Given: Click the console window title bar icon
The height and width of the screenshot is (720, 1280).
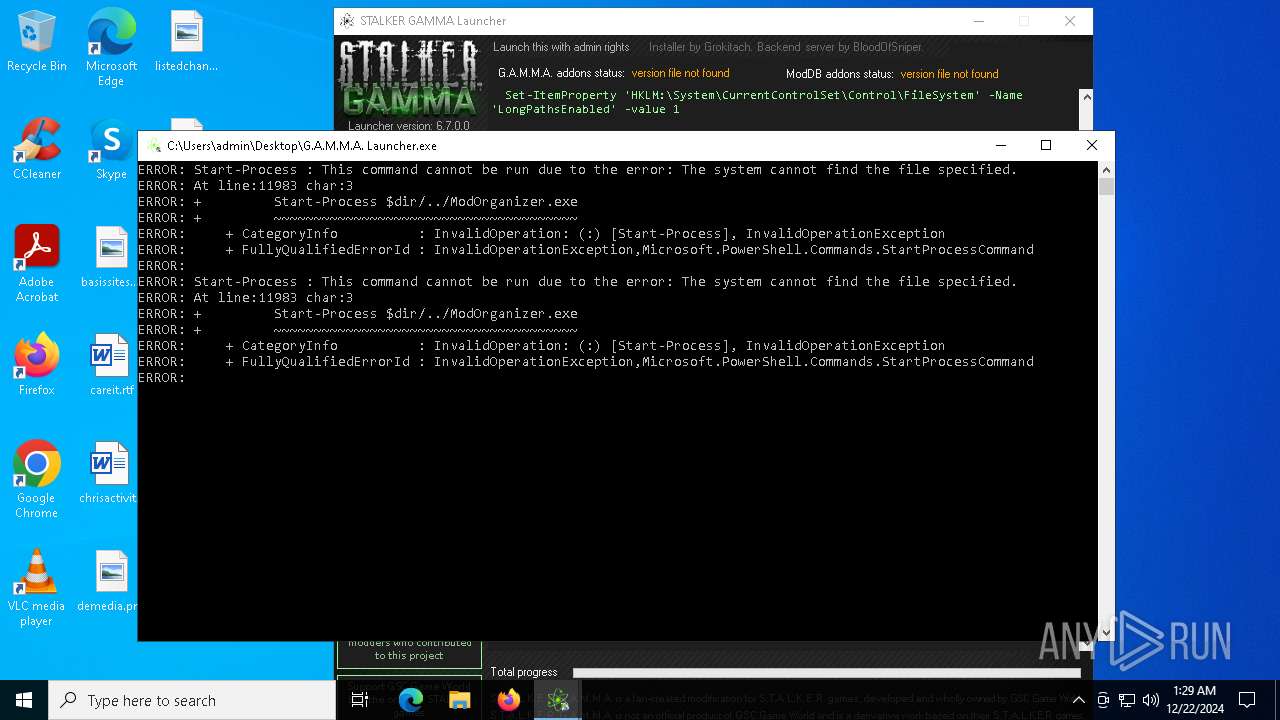Looking at the screenshot, I should [x=154, y=146].
